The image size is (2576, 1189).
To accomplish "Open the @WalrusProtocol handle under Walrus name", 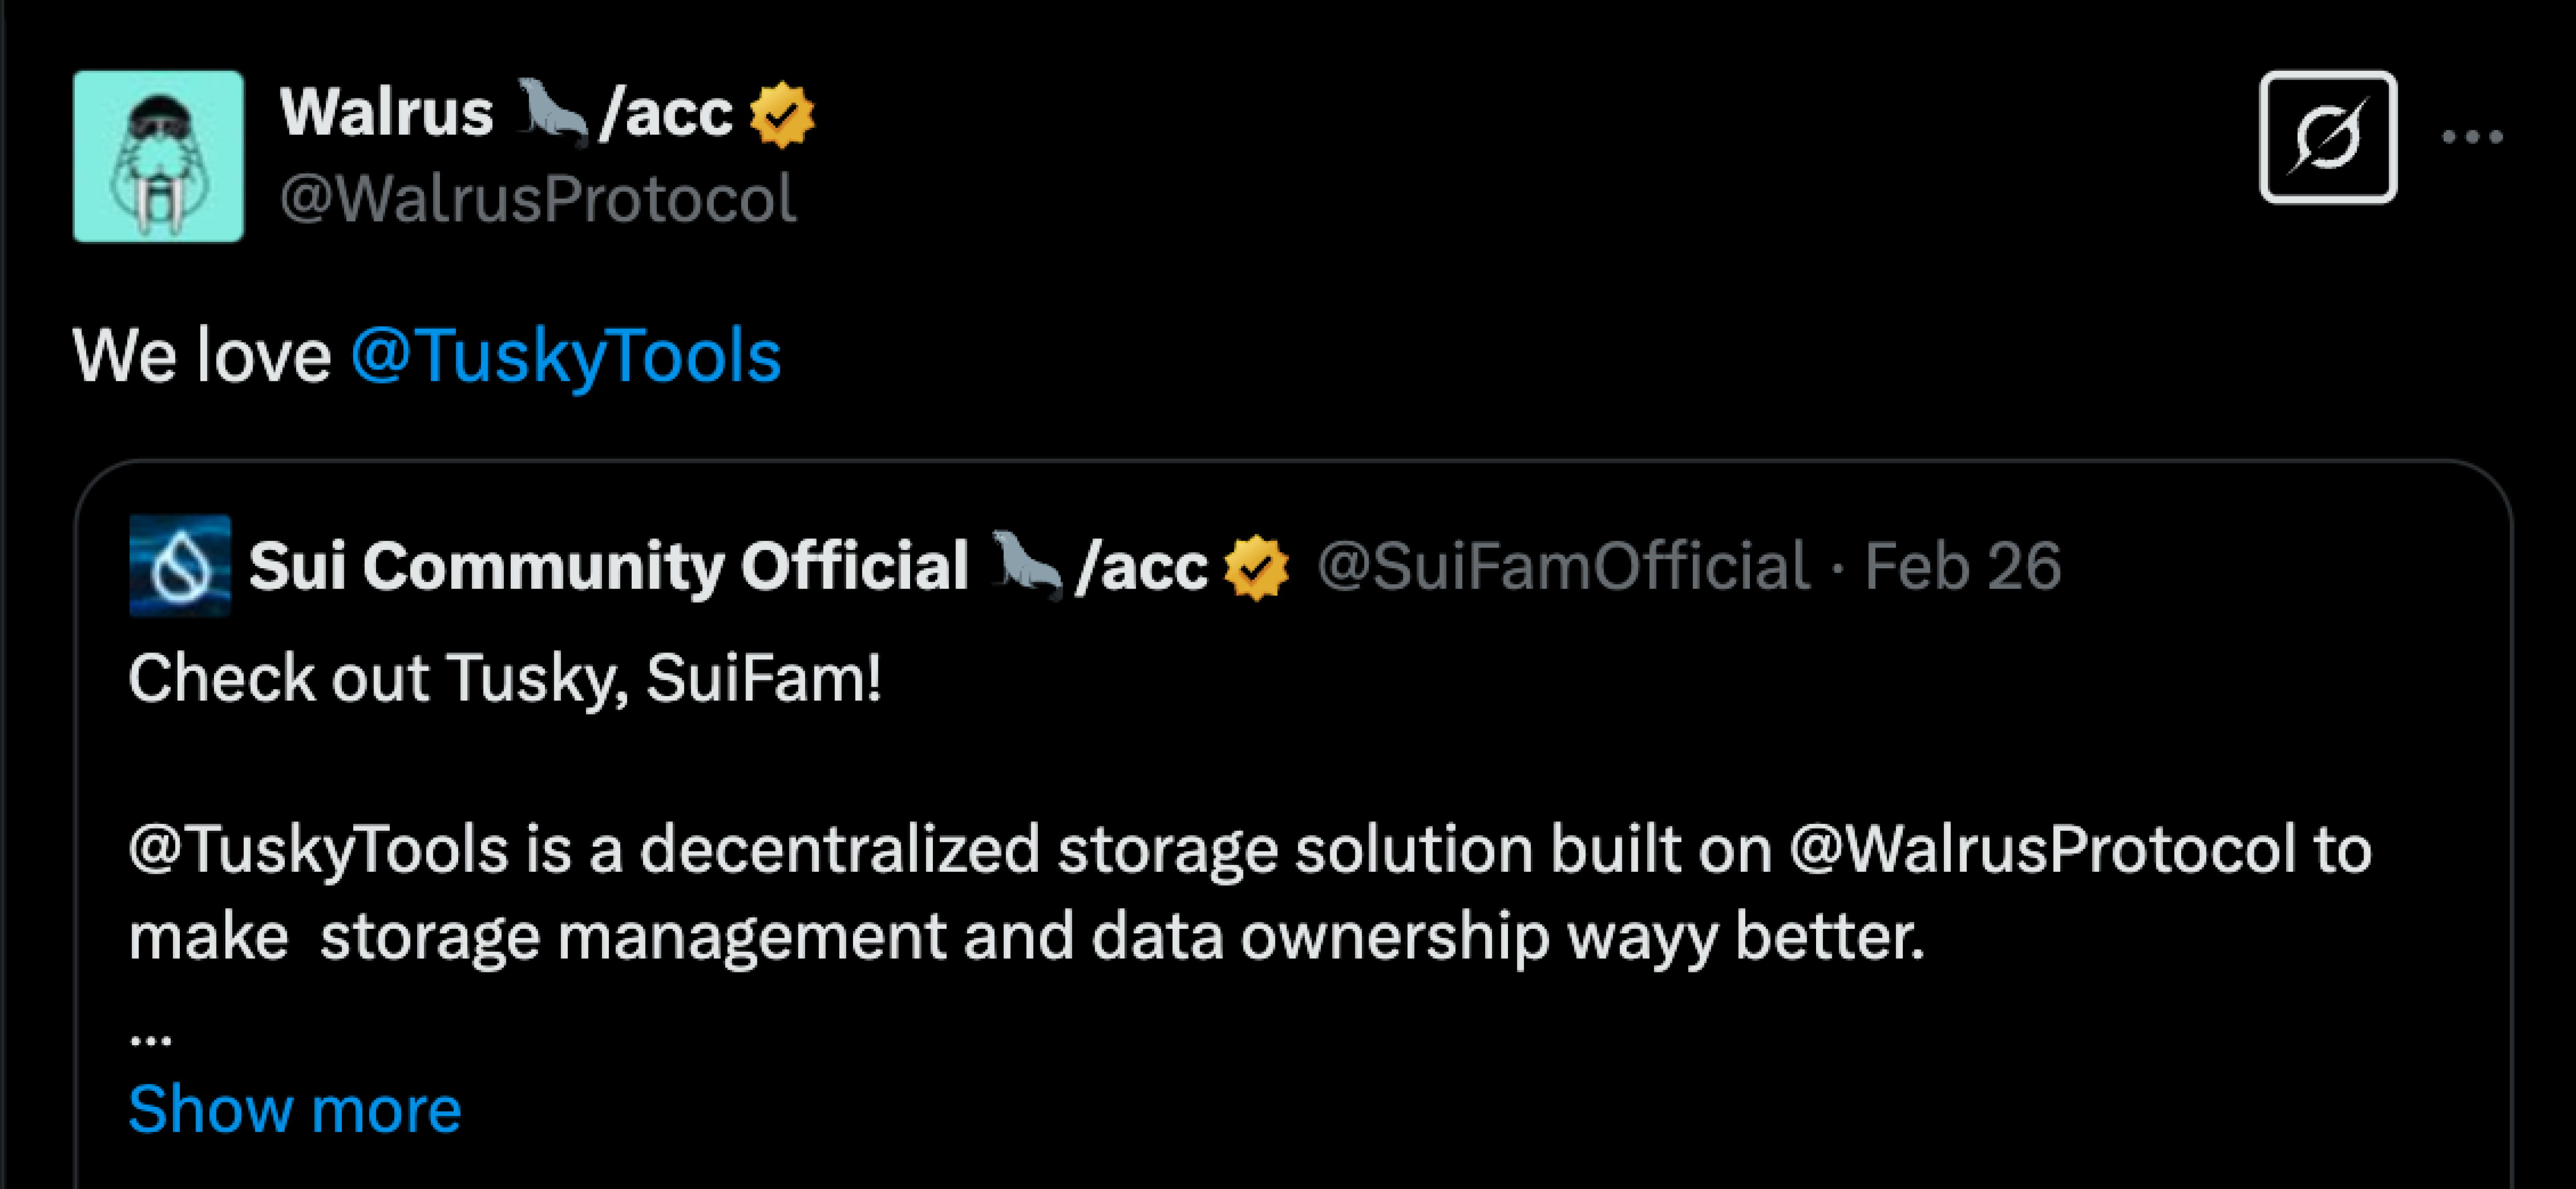I will pos(538,199).
